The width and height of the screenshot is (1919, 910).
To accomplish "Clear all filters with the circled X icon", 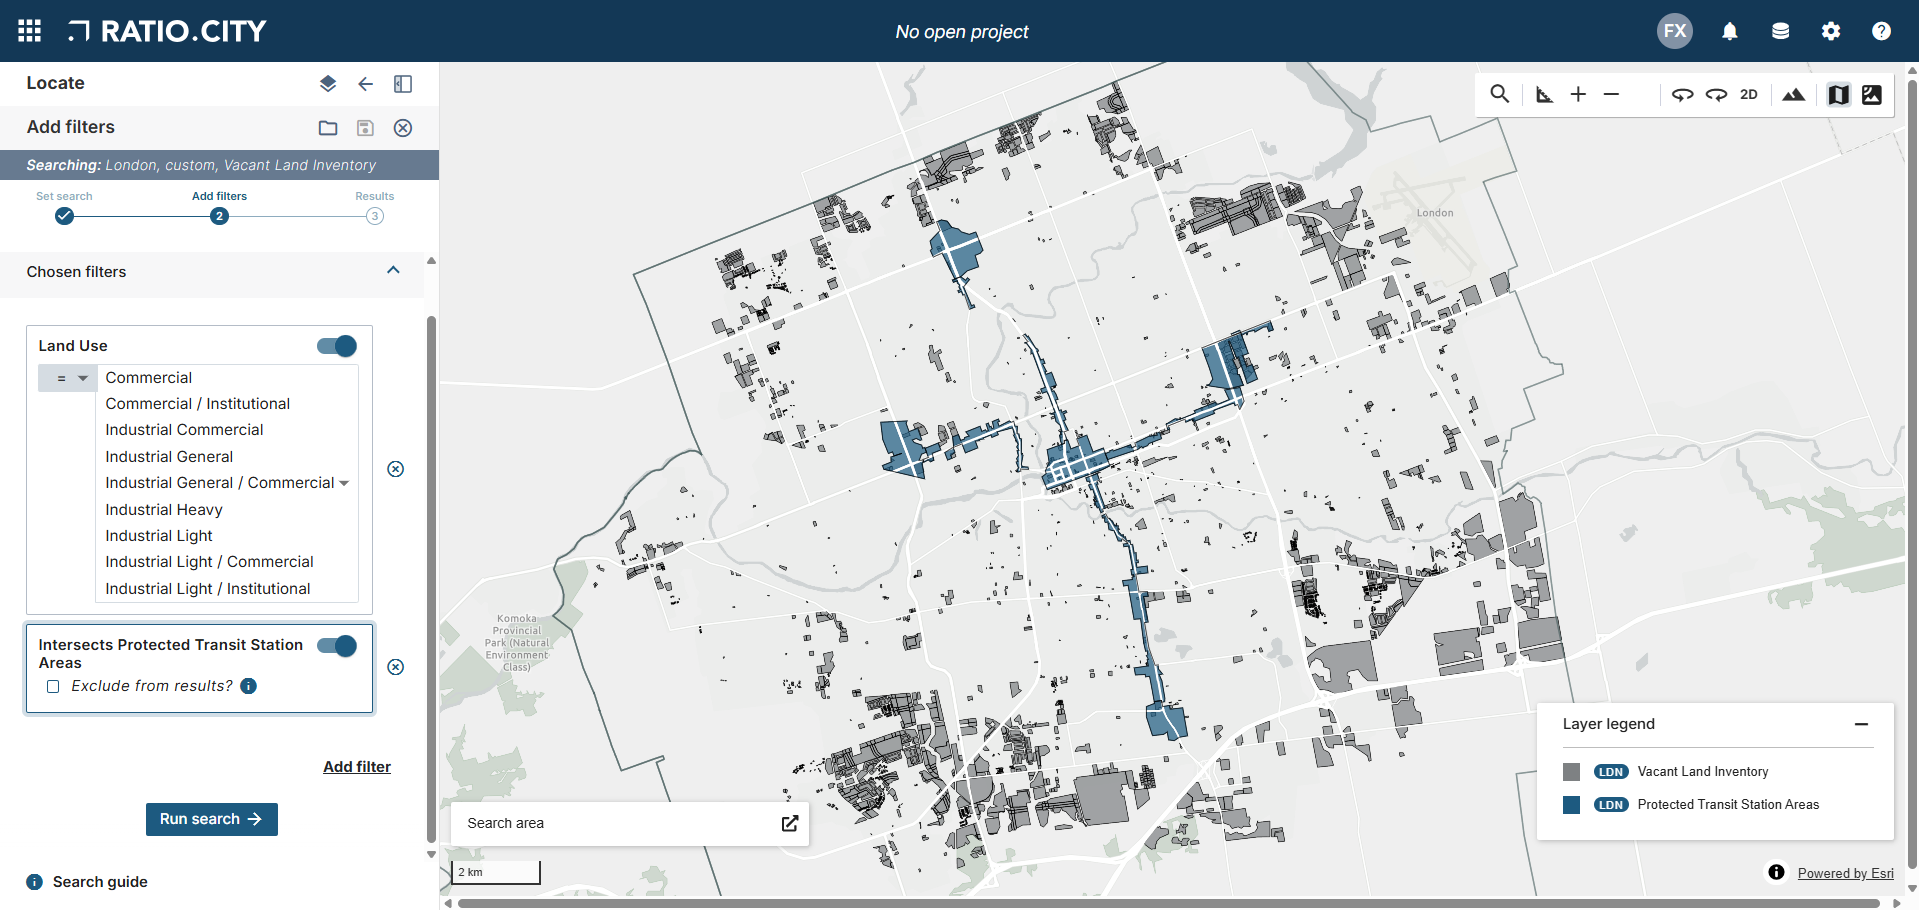I will 403,128.
